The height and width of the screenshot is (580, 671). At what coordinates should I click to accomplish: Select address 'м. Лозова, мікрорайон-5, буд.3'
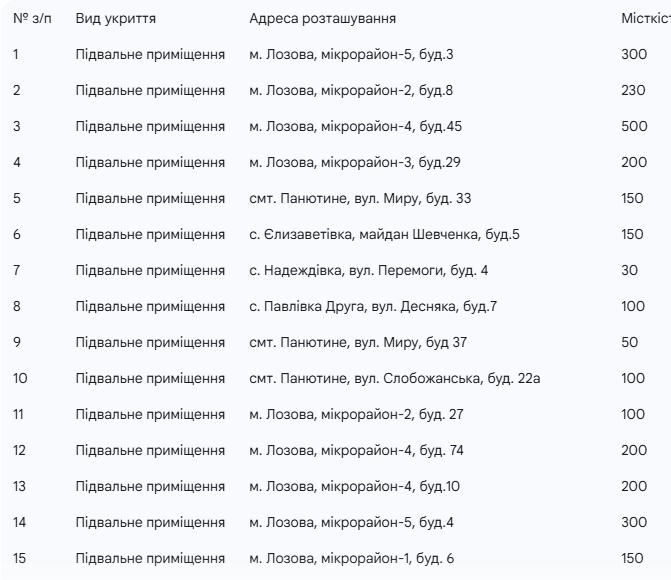pyautogui.click(x=351, y=54)
